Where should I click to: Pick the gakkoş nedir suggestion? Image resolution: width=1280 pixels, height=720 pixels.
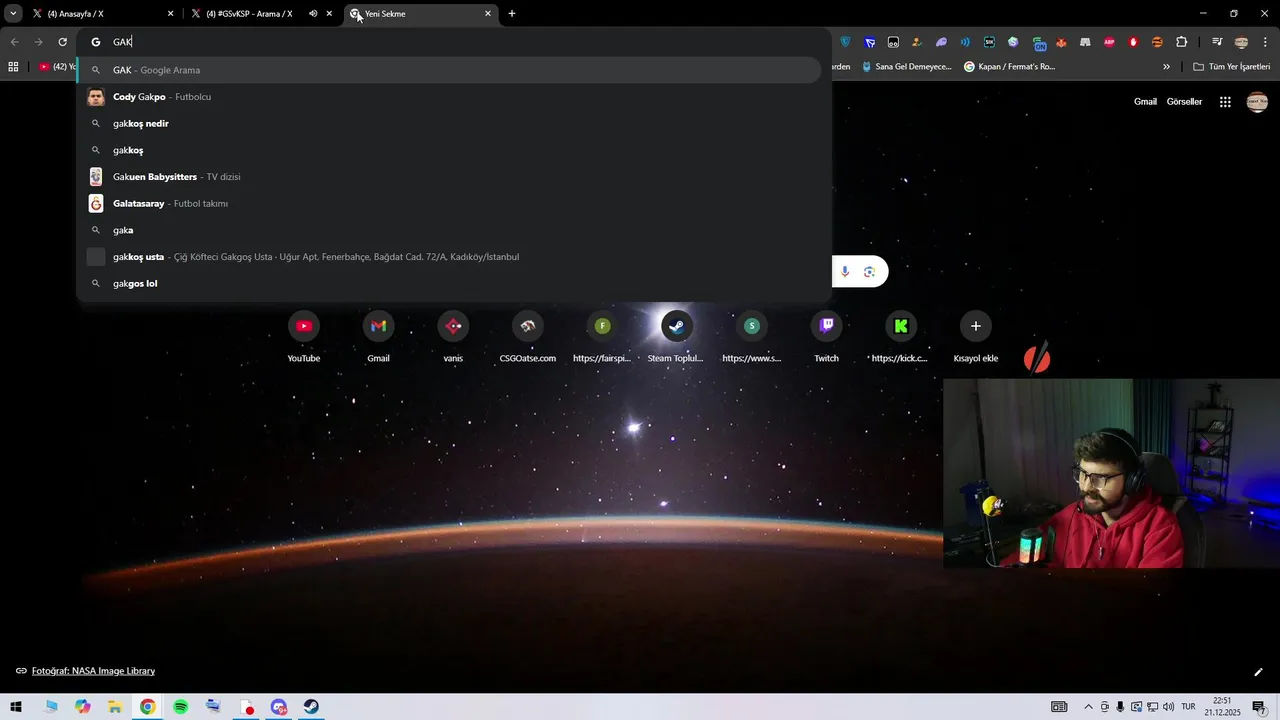(450, 124)
